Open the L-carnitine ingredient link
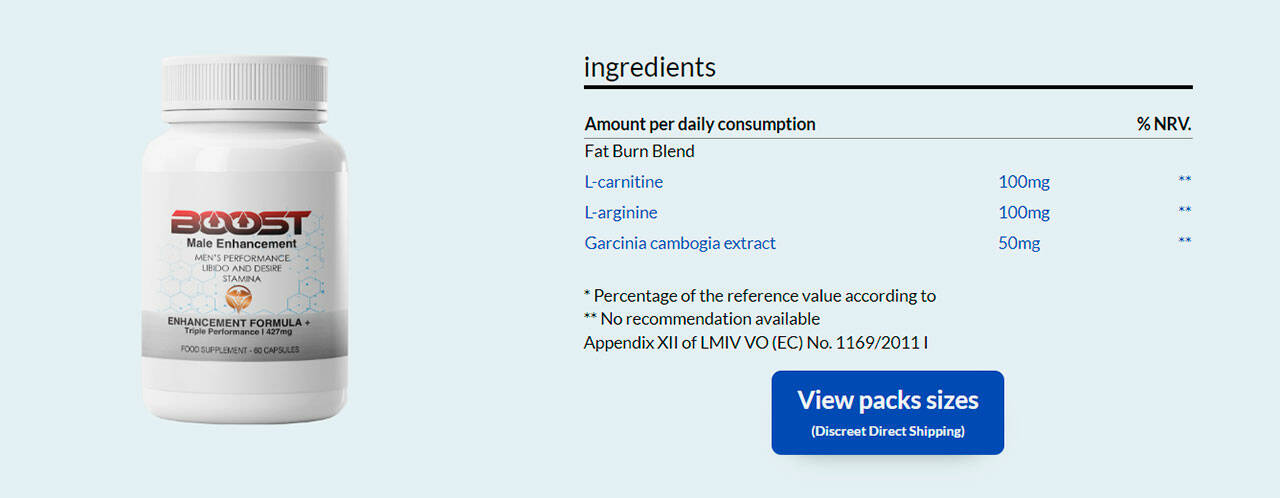The width and height of the screenshot is (1280, 498). pyautogui.click(x=624, y=182)
